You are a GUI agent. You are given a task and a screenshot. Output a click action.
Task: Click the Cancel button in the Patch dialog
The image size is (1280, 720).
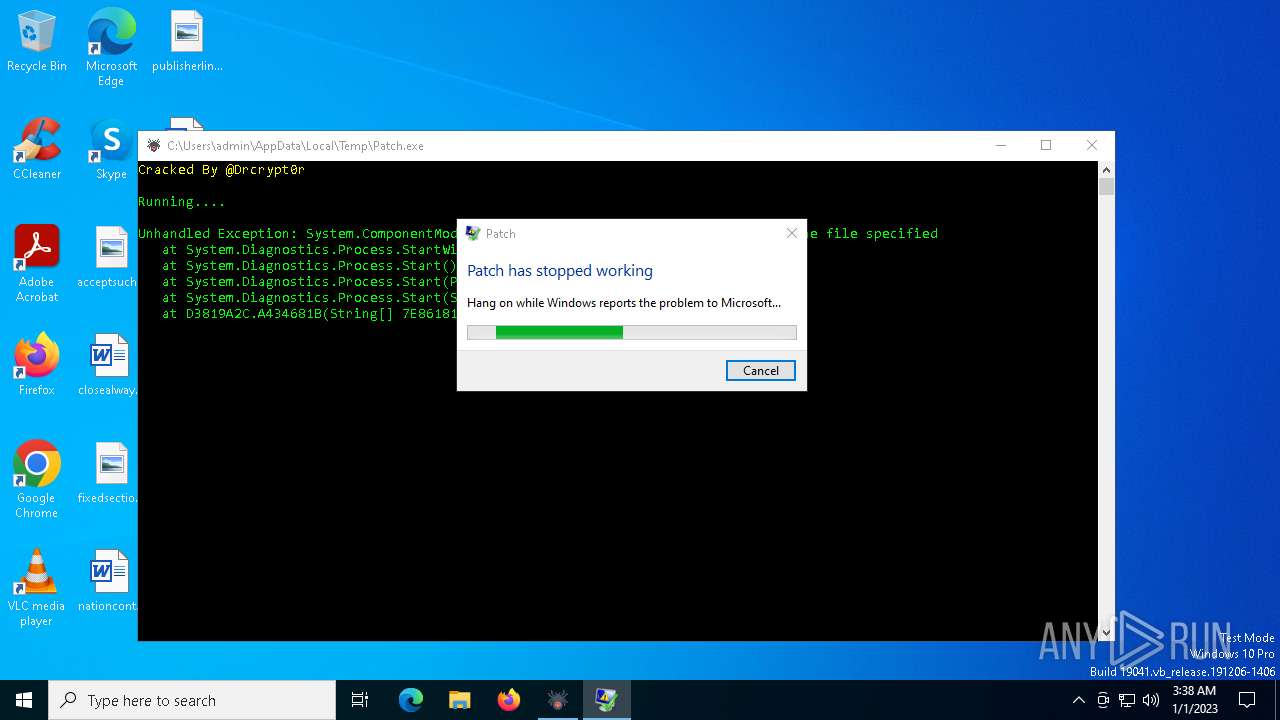coord(761,370)
